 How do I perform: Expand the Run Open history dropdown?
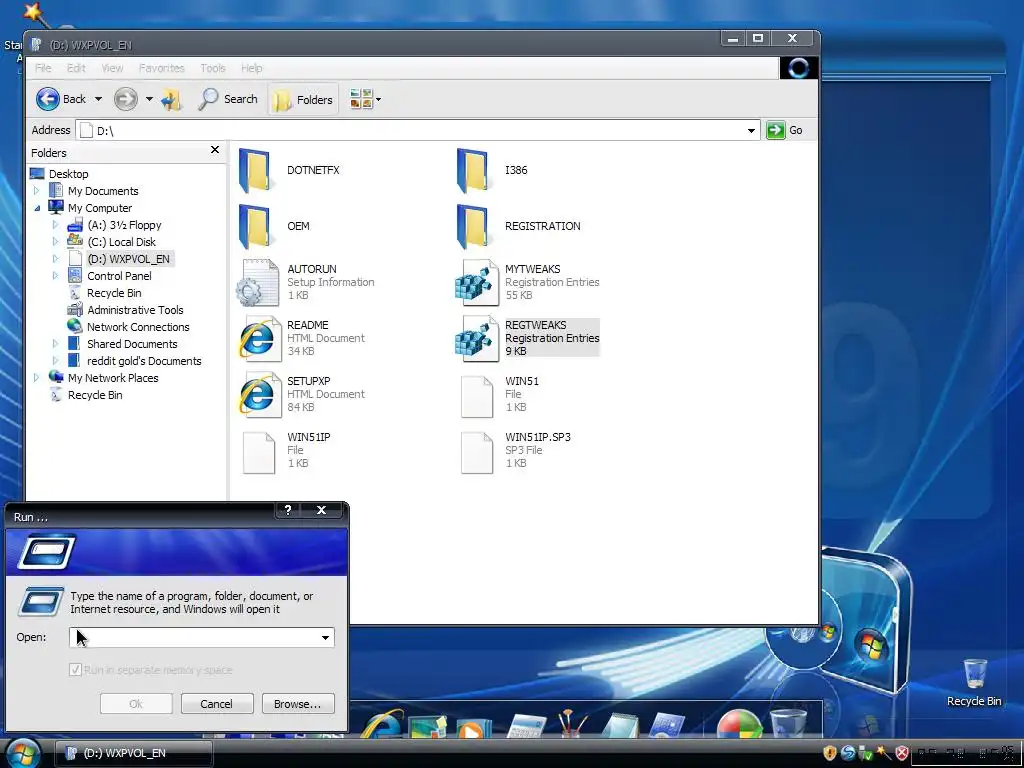(325, 637)
